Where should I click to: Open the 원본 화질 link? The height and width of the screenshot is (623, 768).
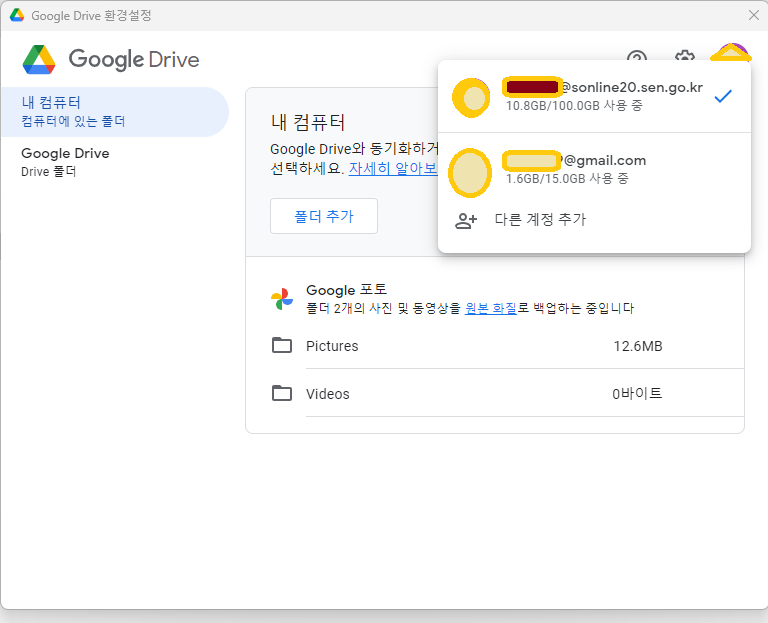coord(490,308)
